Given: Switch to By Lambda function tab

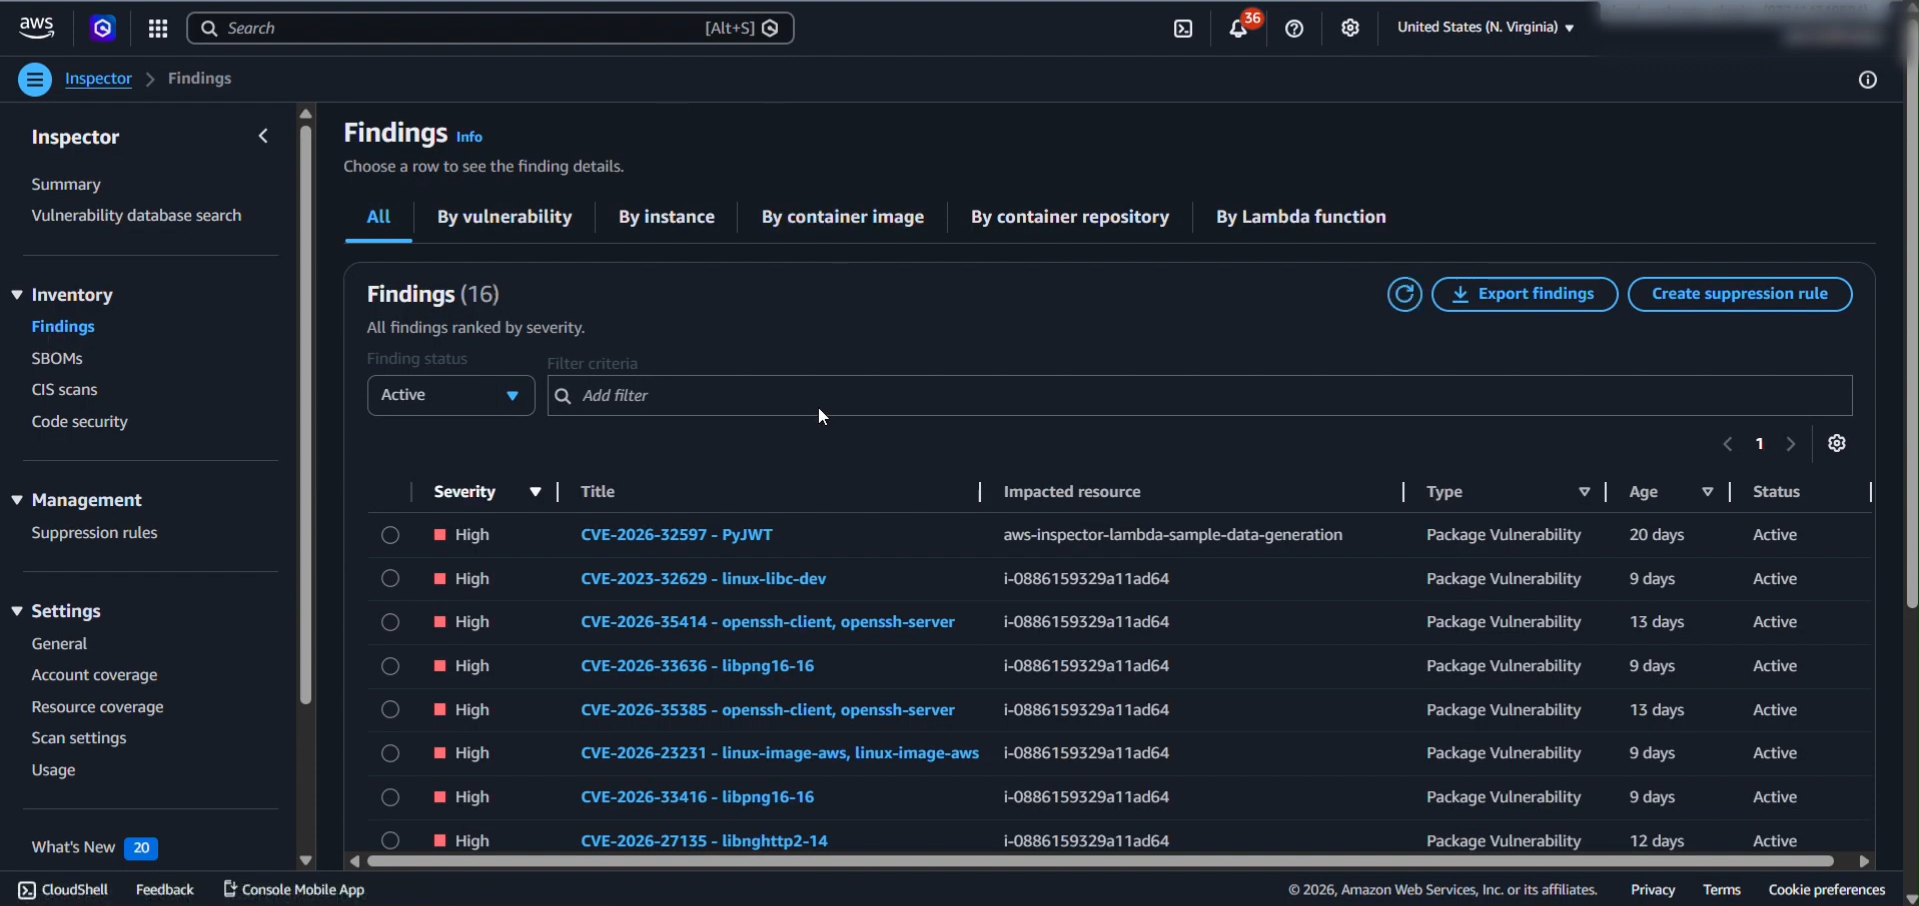Looking at the screenshot, I should (1300, 217).
